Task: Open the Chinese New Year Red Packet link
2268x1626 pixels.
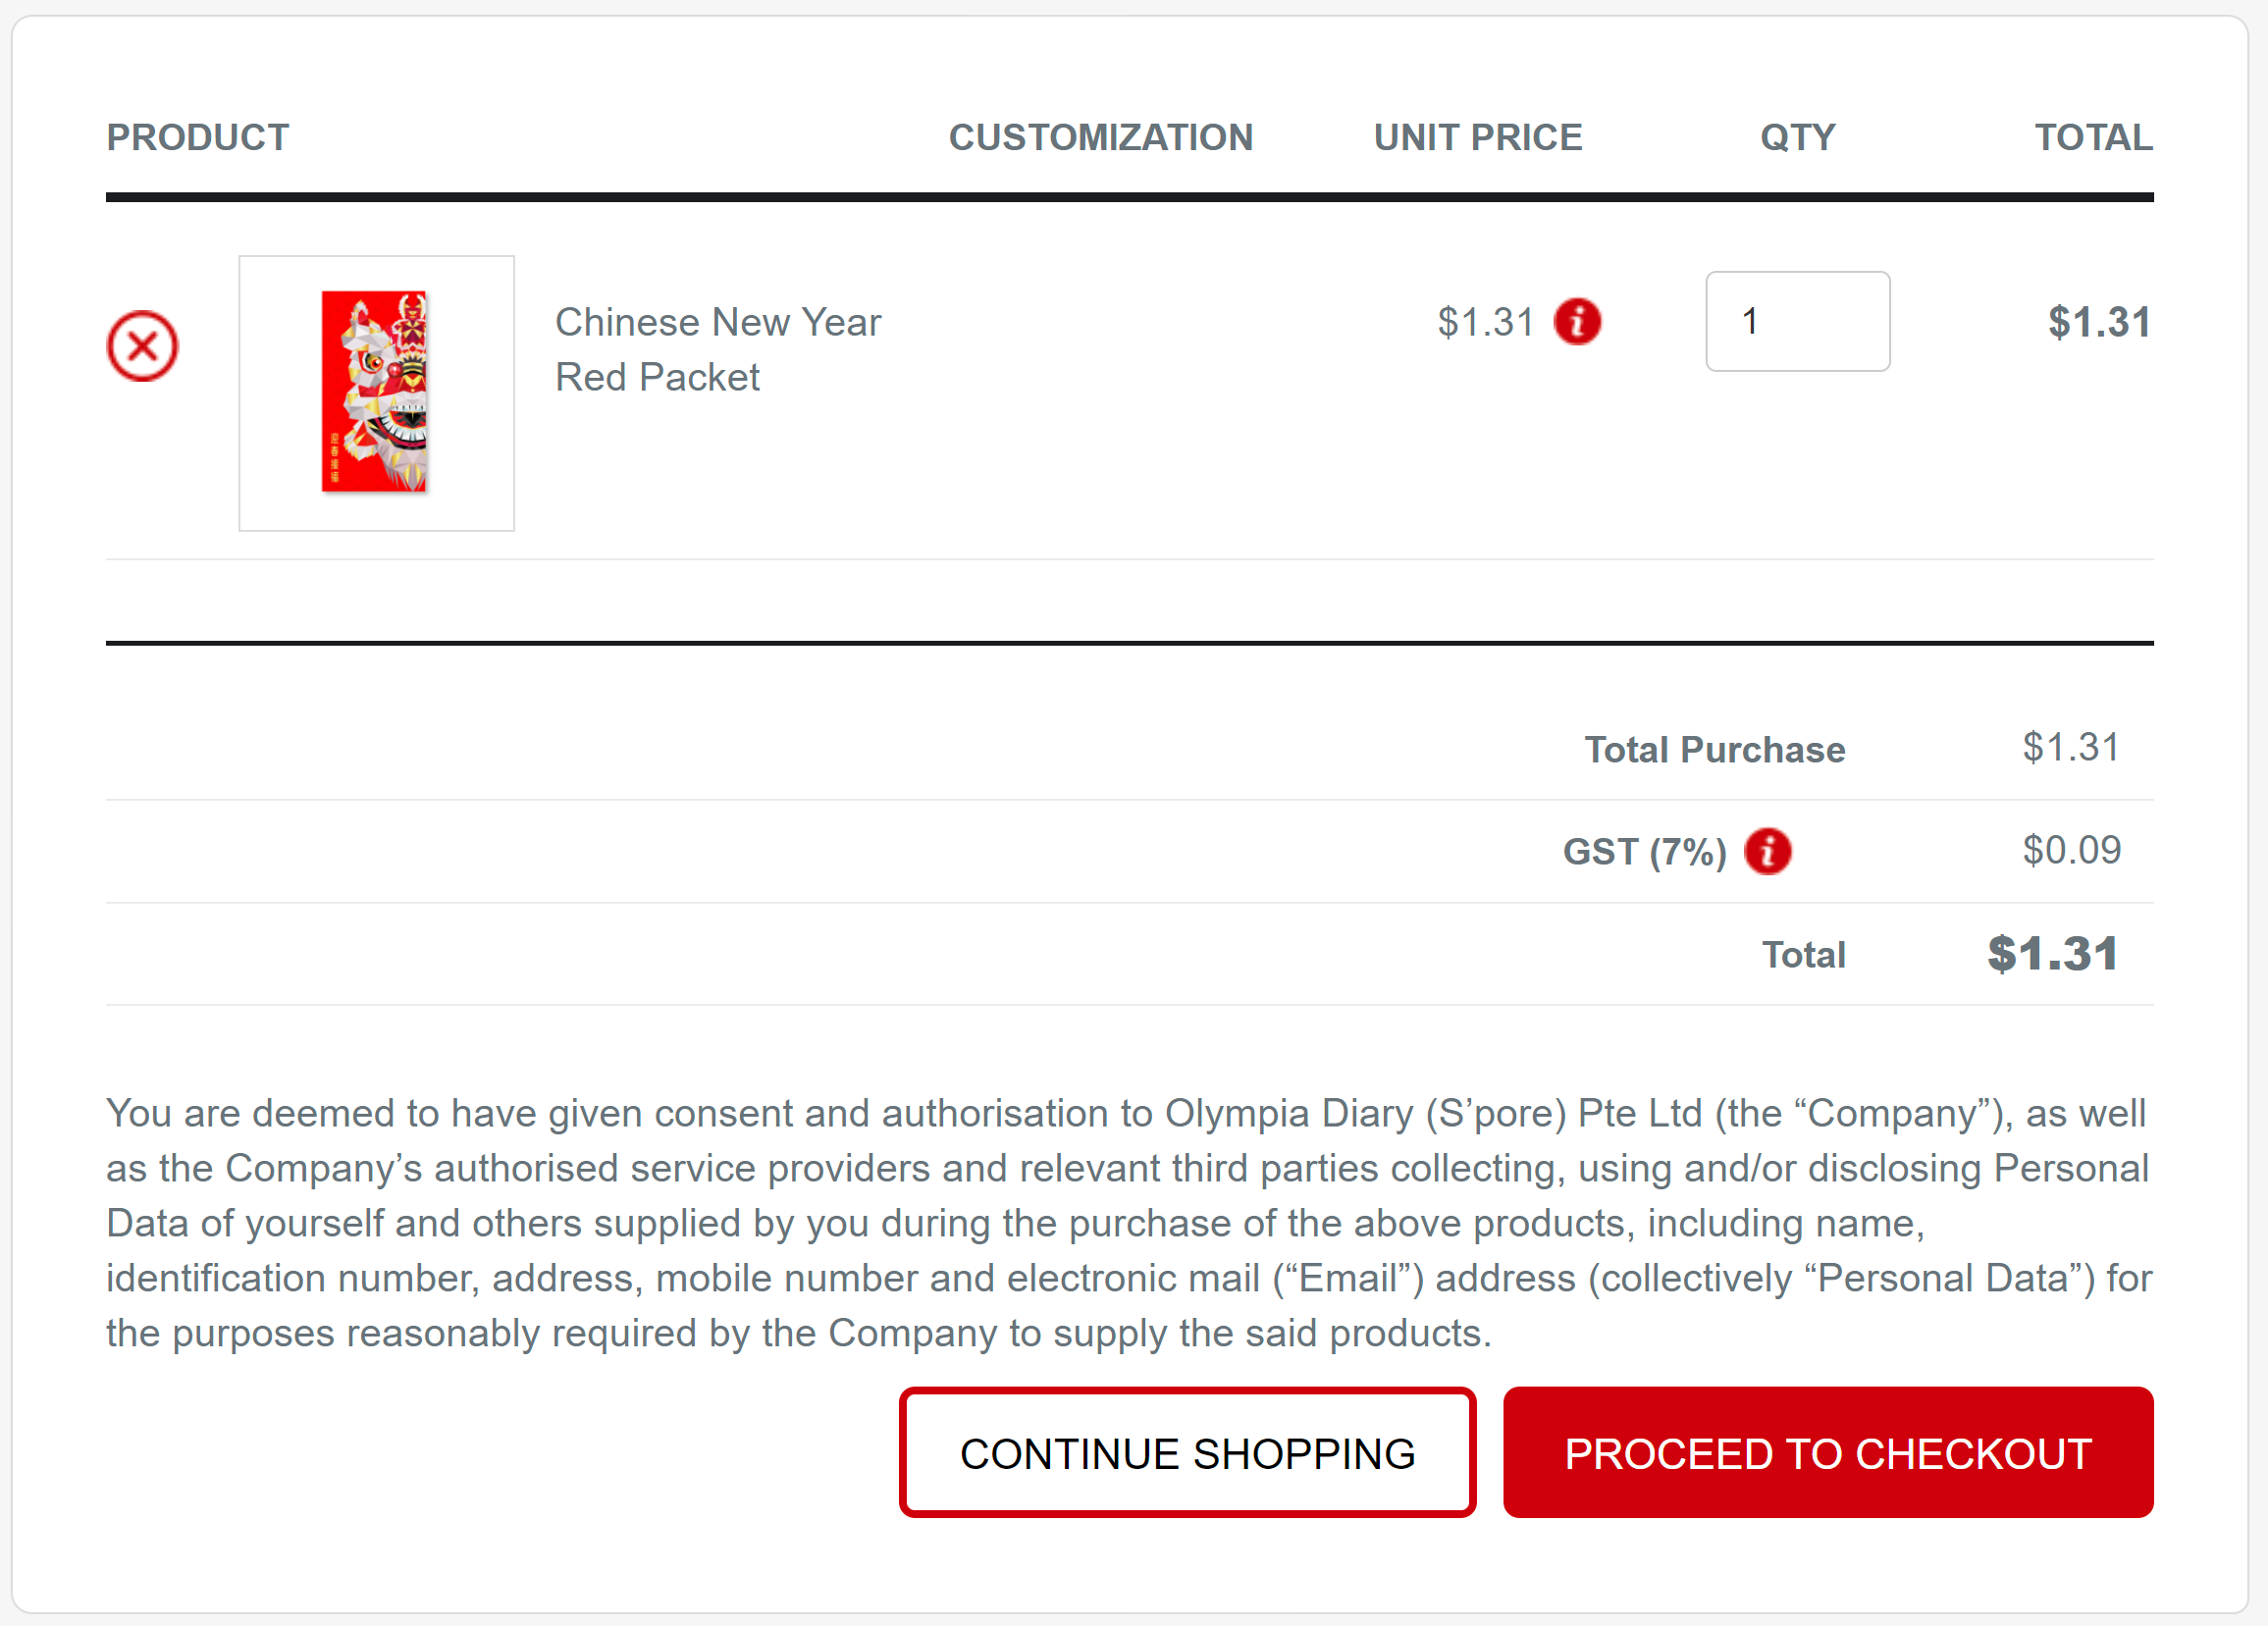Action: (x=717, y=349)
